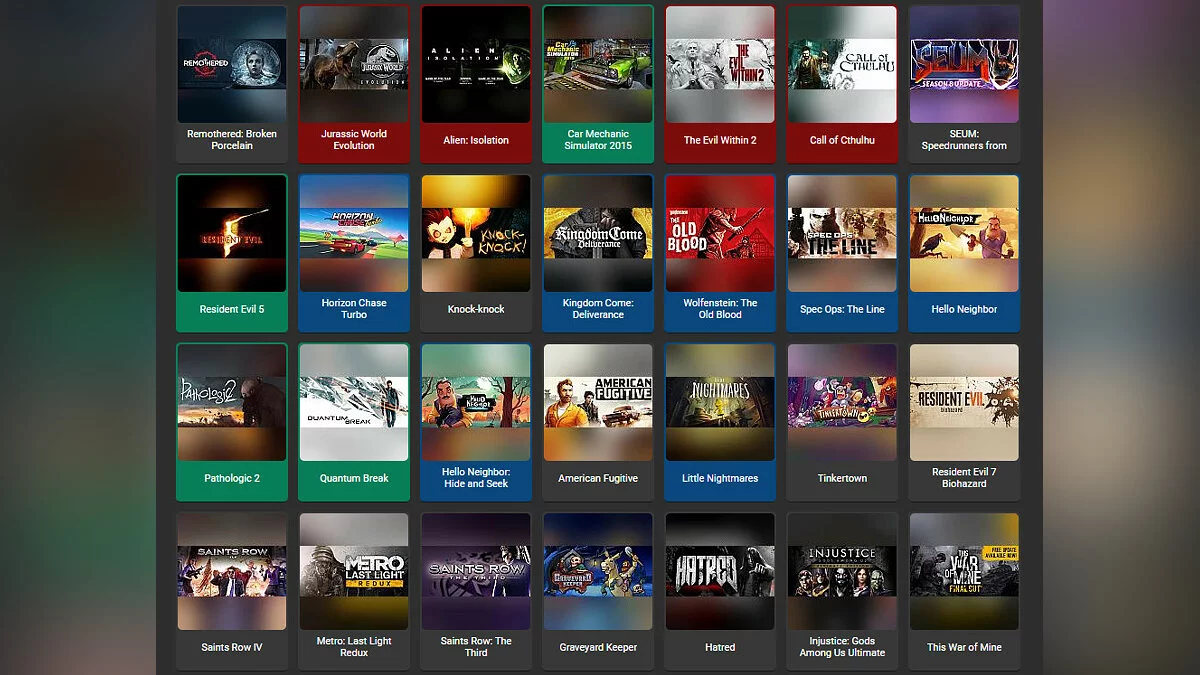
Task: Click the "Knock-knock" title text
Action: [476, 309]
